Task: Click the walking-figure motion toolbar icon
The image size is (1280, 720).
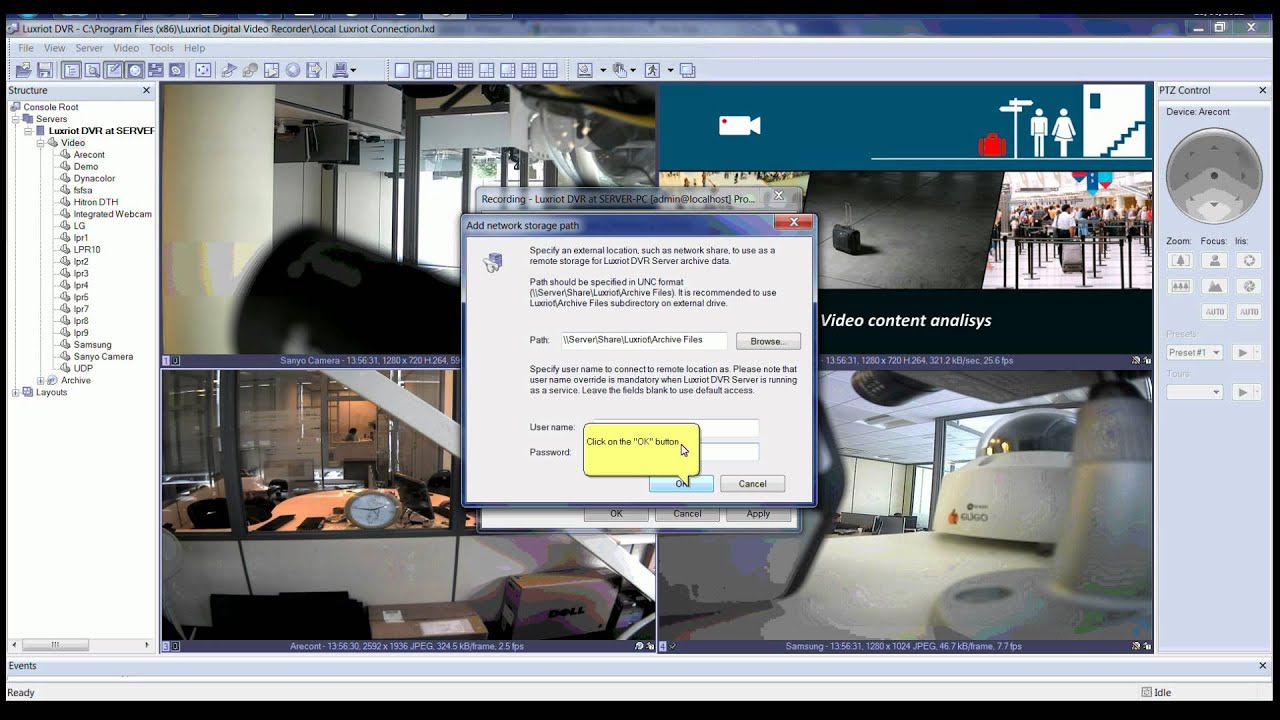Action: pyautogui.click(x=652, y=70)
